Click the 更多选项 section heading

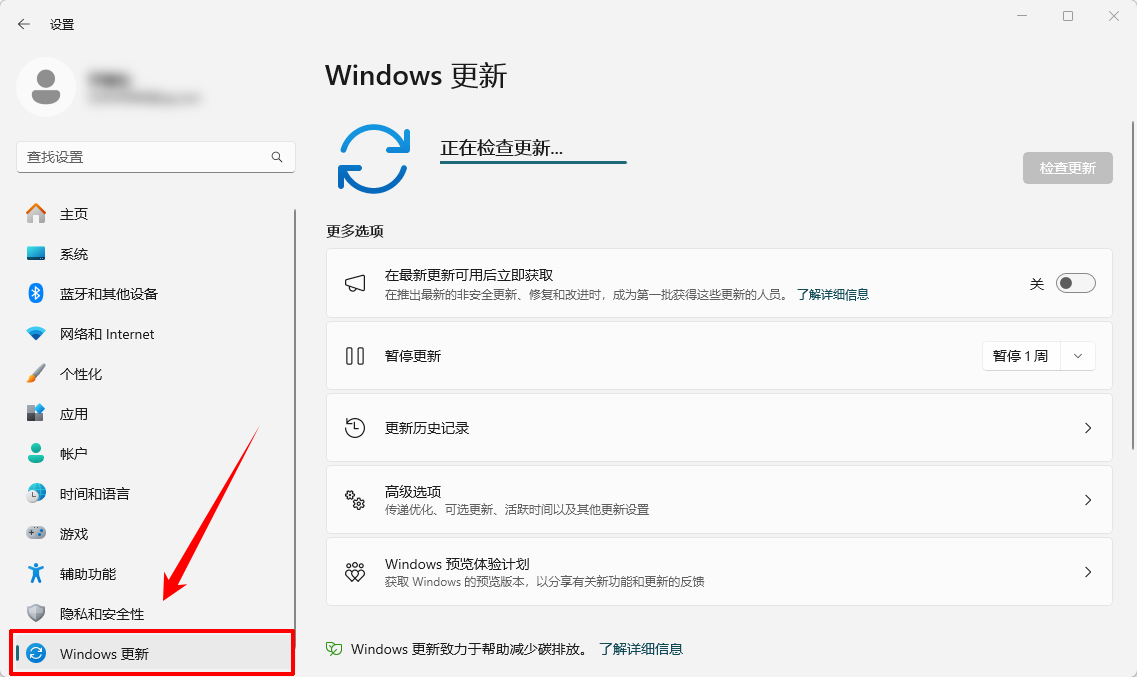click(x=355, y=231)
